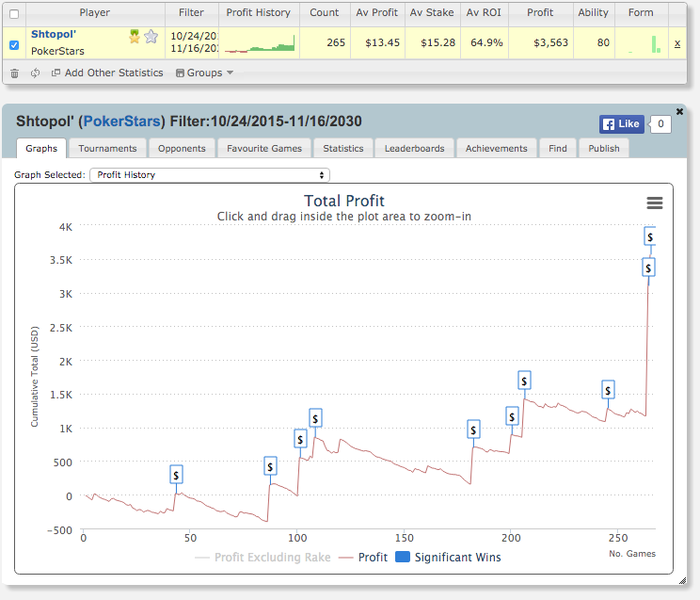Open the Tournaments tab
The image size is (700, 600).
(108, 148)
